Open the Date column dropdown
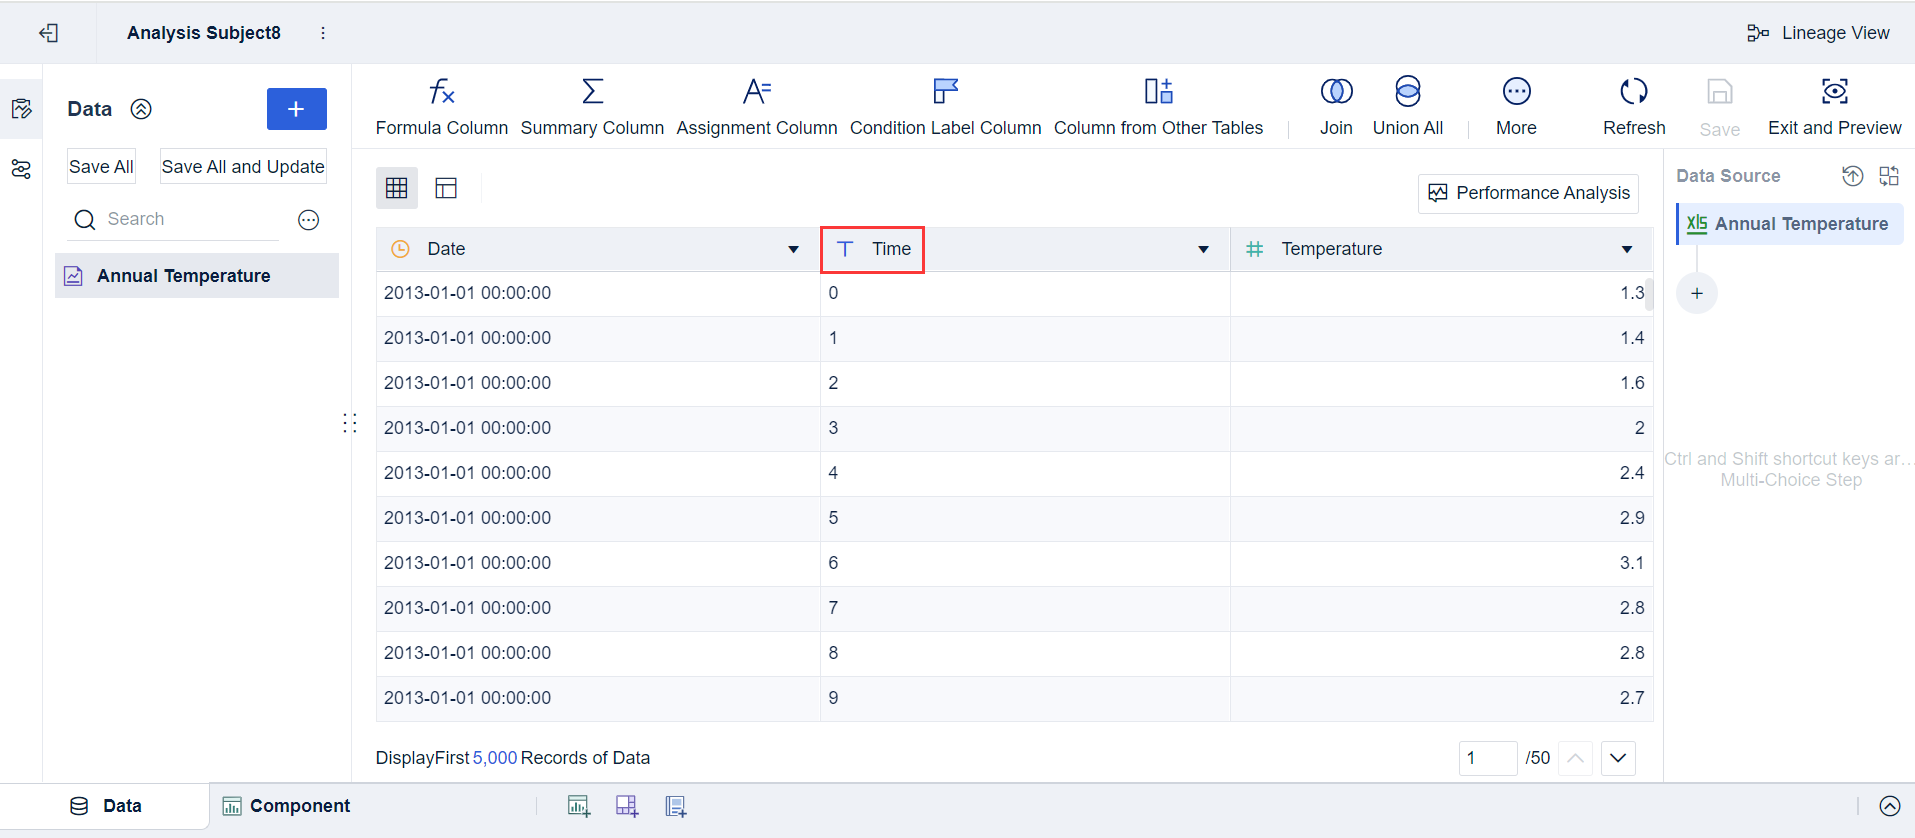Image resolution: width=1915 pixels, height=838 pixels. click(793, 249)
